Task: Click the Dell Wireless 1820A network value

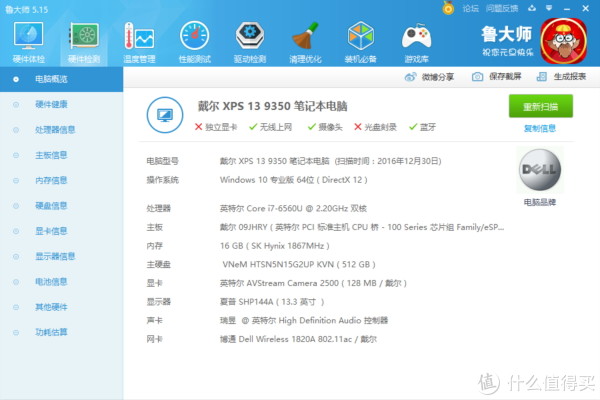Action: tap(298, 339)
